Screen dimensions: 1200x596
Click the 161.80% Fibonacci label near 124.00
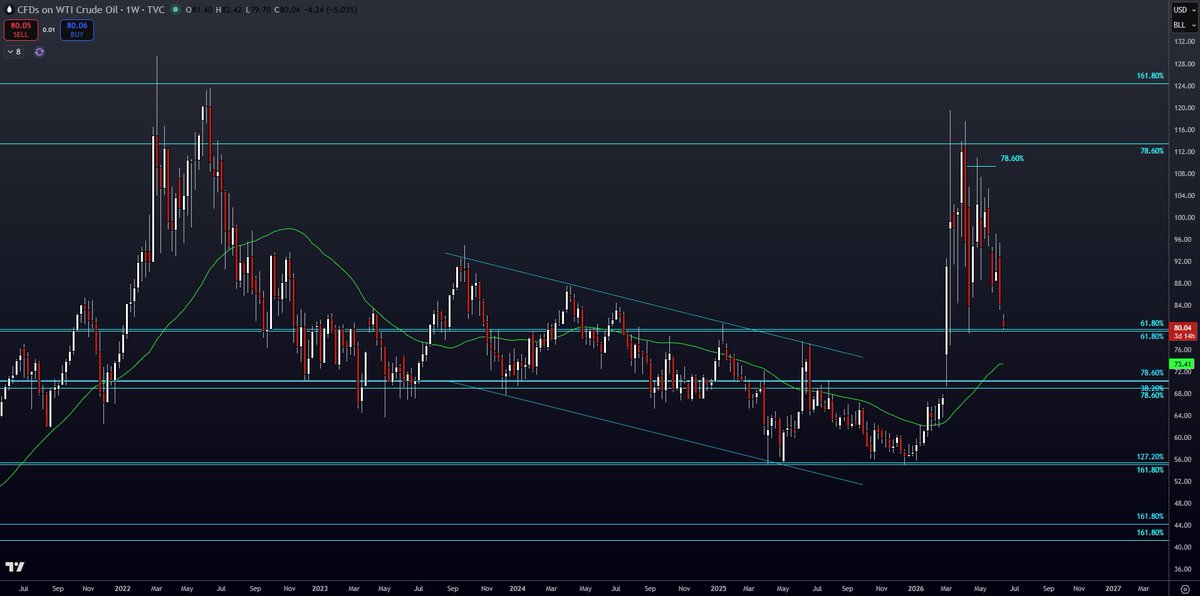tap(1150, 76)
